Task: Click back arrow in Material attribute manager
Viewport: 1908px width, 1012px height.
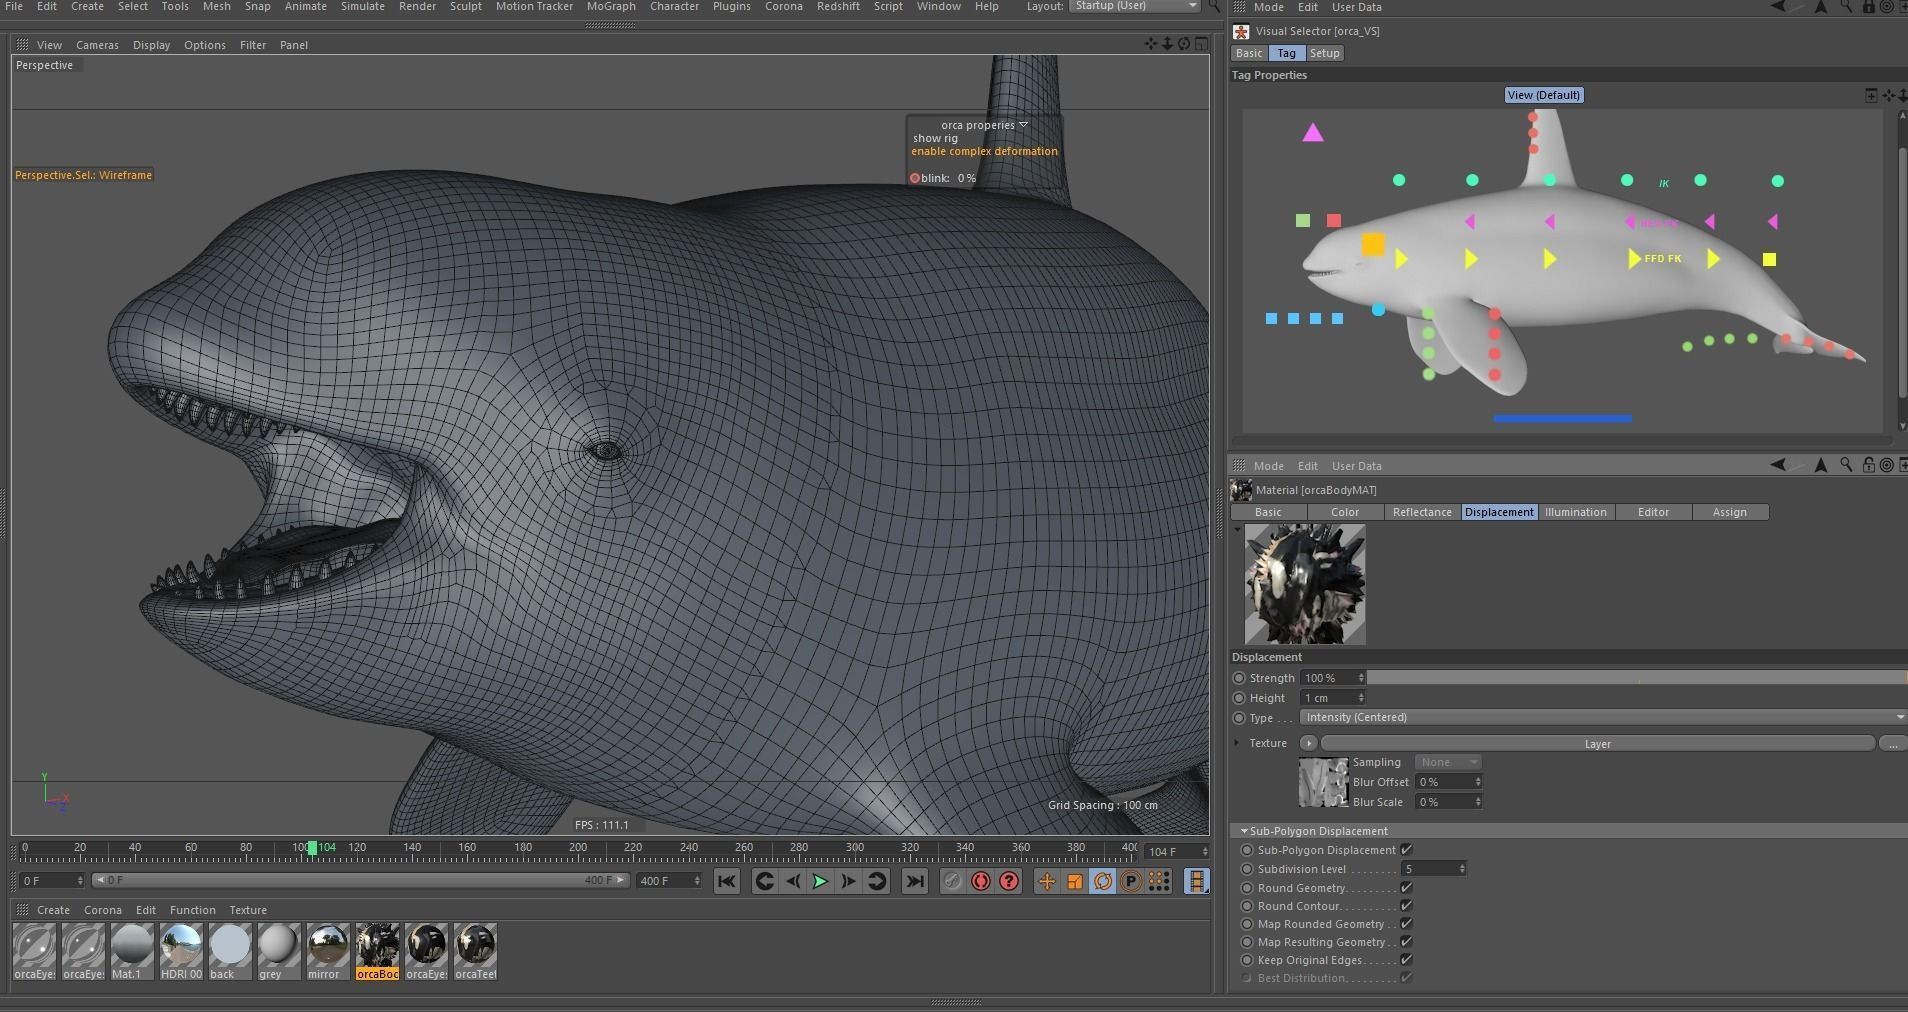Action: (x=1778, y=465)
